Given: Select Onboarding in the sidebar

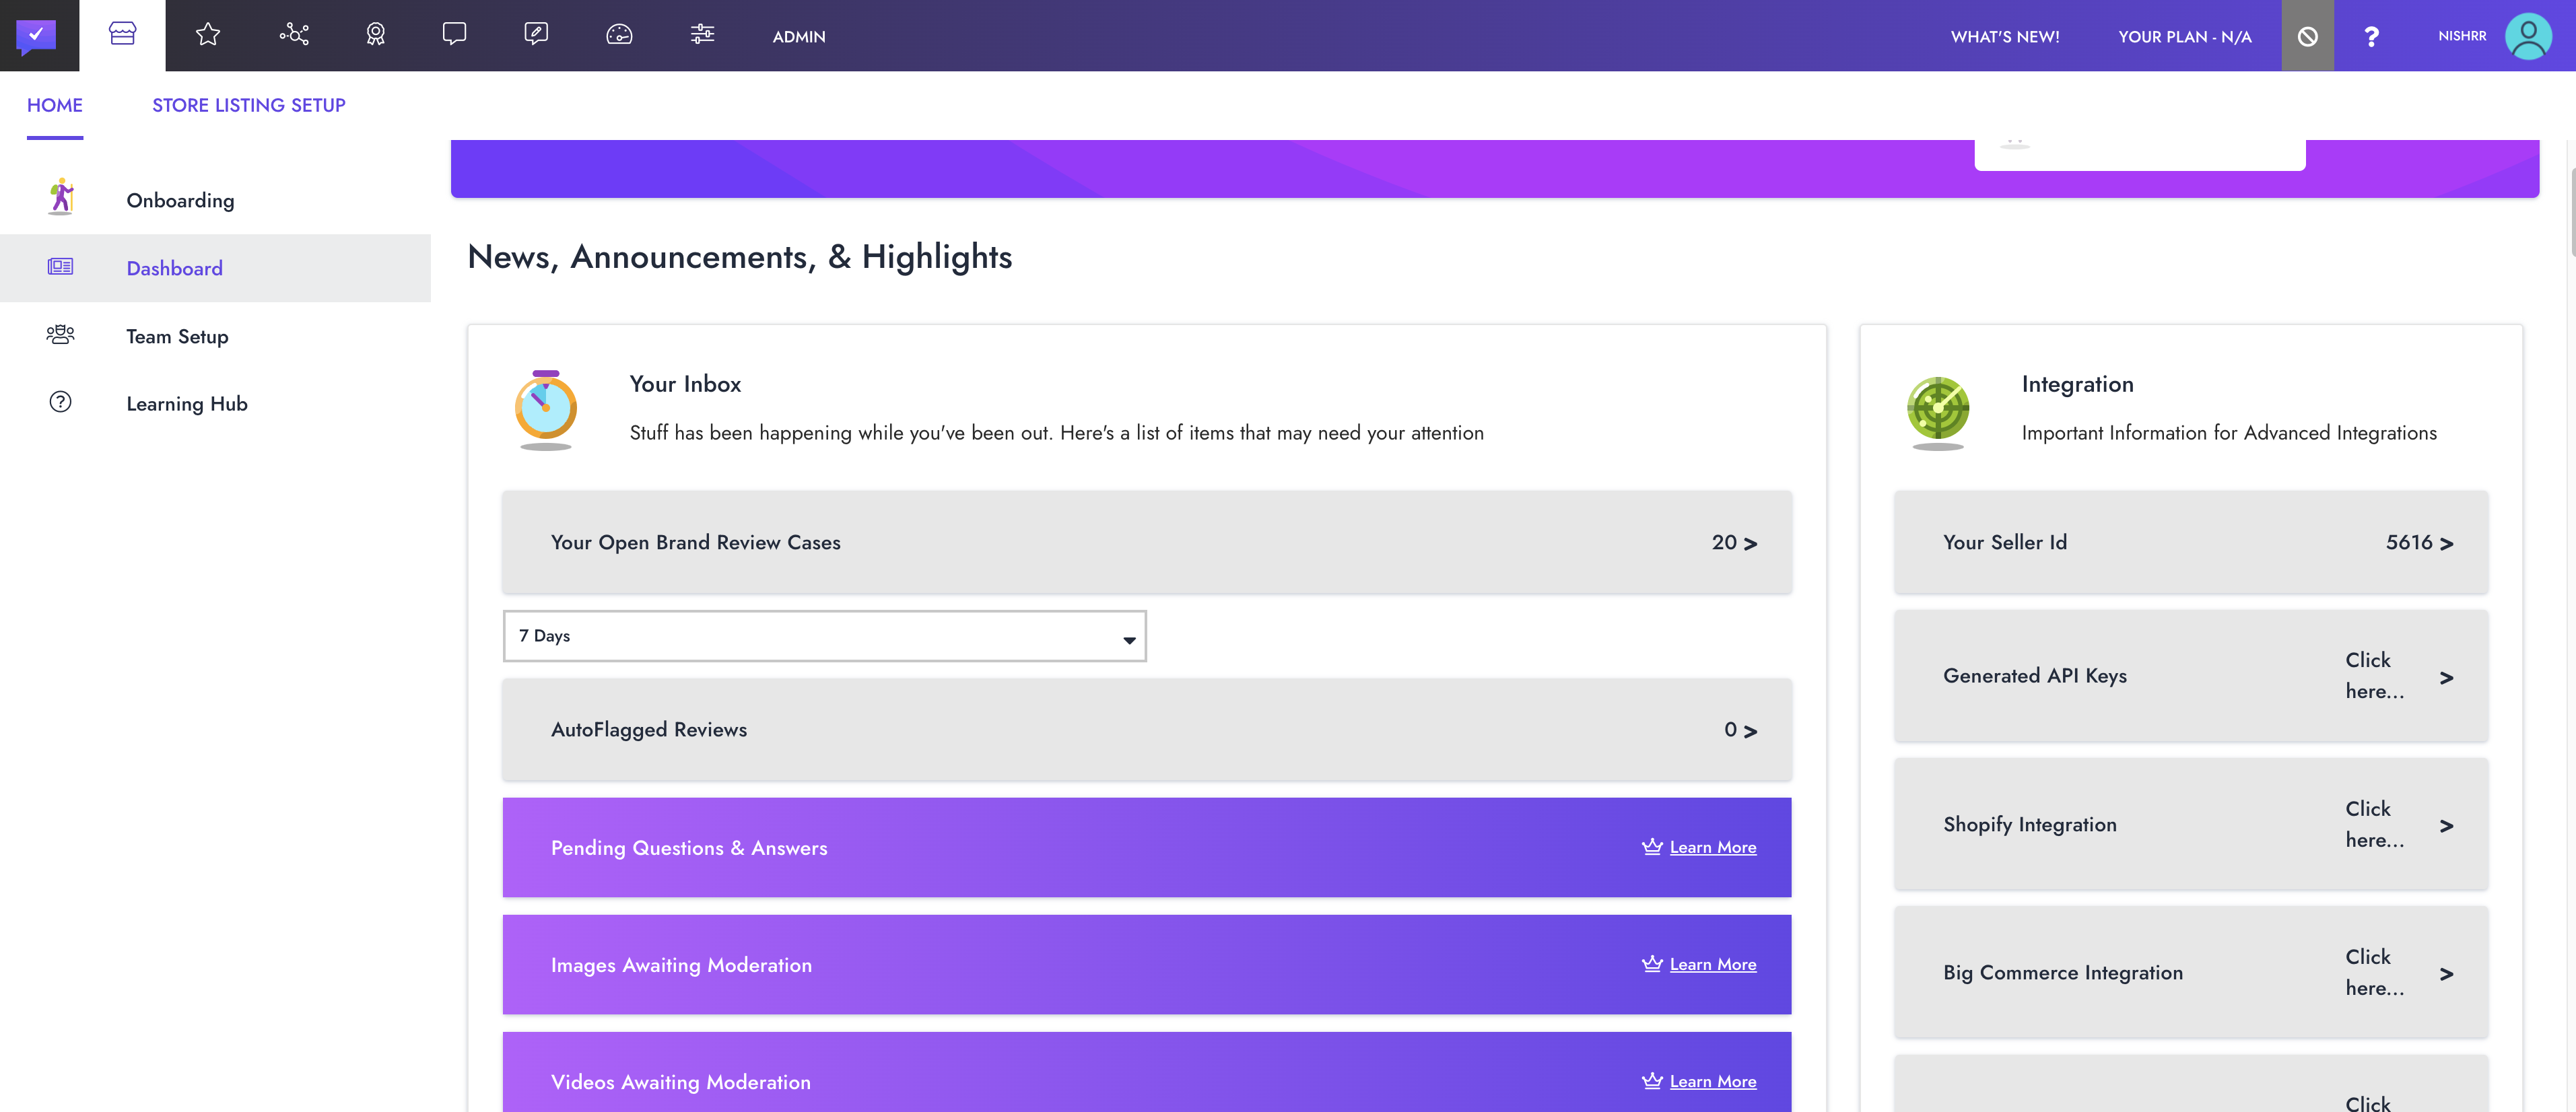Looking at the screenshot, I should 215,200.
